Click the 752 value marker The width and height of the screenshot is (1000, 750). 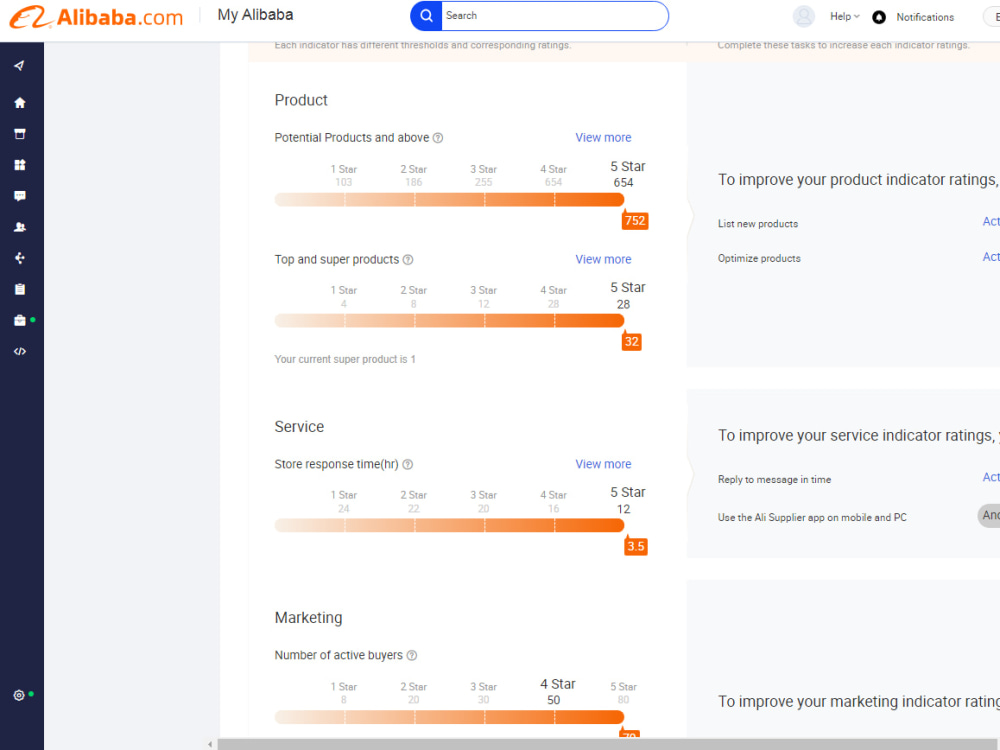click(x=635, y=221)
